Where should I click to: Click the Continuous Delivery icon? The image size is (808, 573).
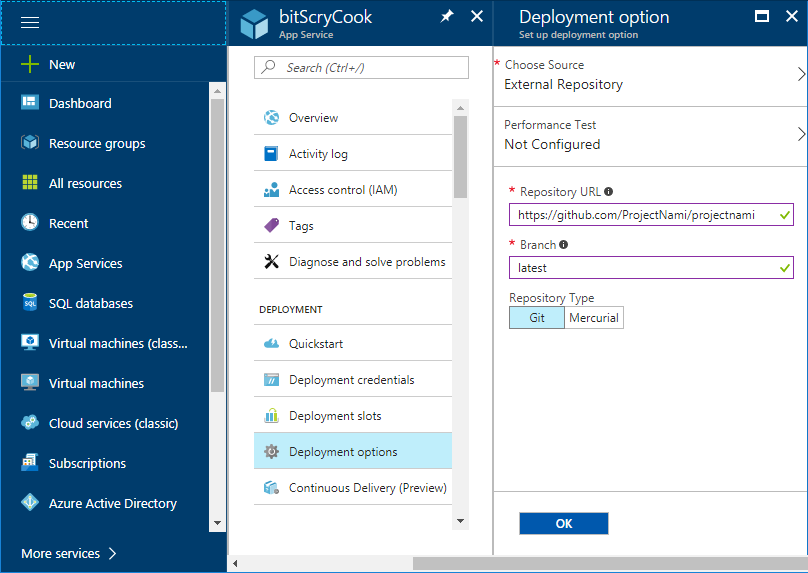pyautogui.click(x=272, y=487)
